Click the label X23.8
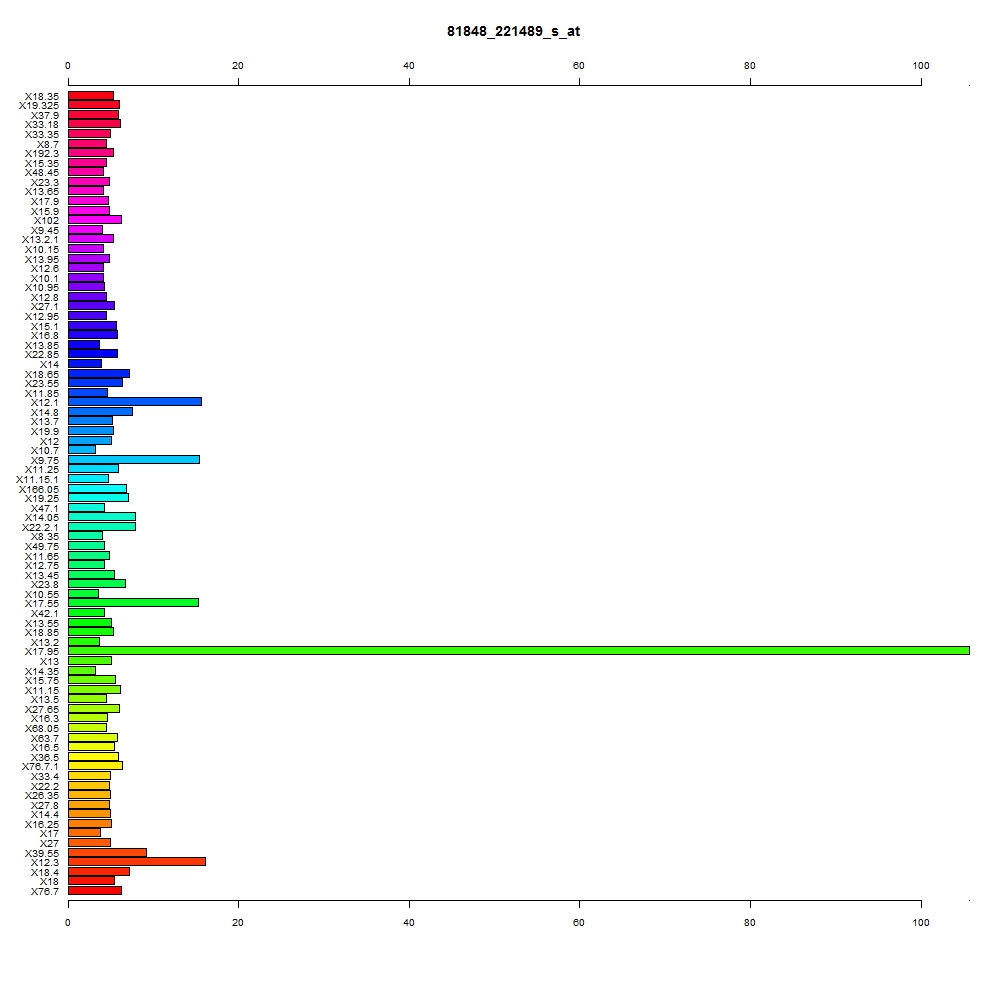This screenshot has width=1000, height=1000. pos(45,584)
